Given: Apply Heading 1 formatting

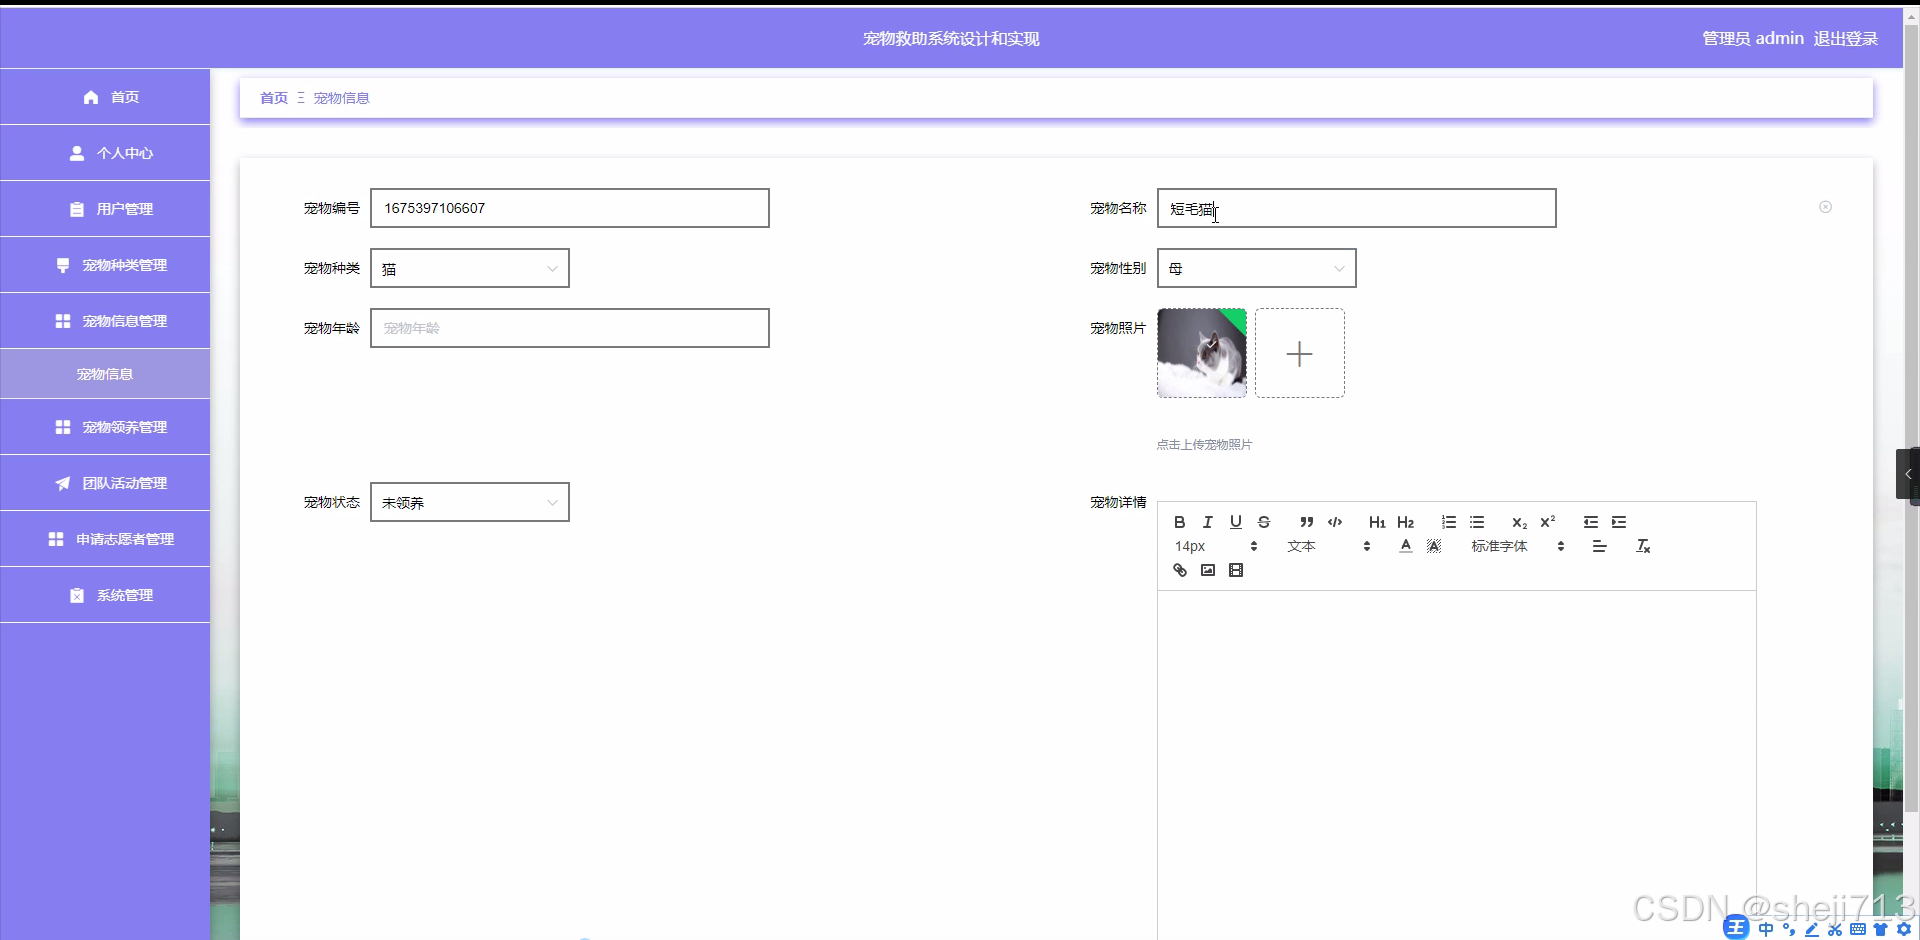Looking at the screenshot, I should pos(1377,521).
